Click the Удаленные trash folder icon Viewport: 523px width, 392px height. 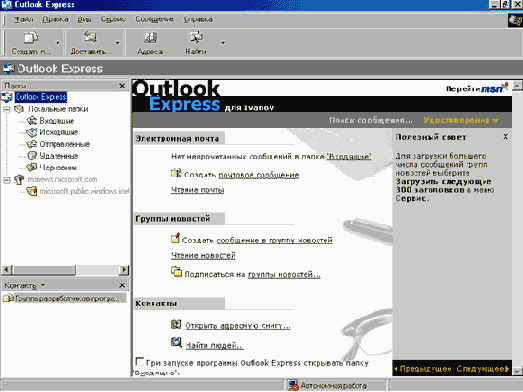(32, 155)
